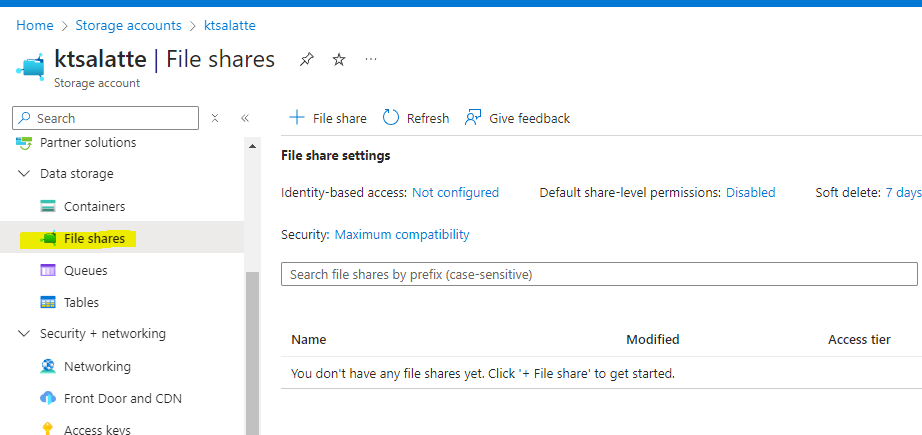The height and width of the screenshot is (435, 922).
Task: Focus the sidebar Search field
Action: coord(105,118)
